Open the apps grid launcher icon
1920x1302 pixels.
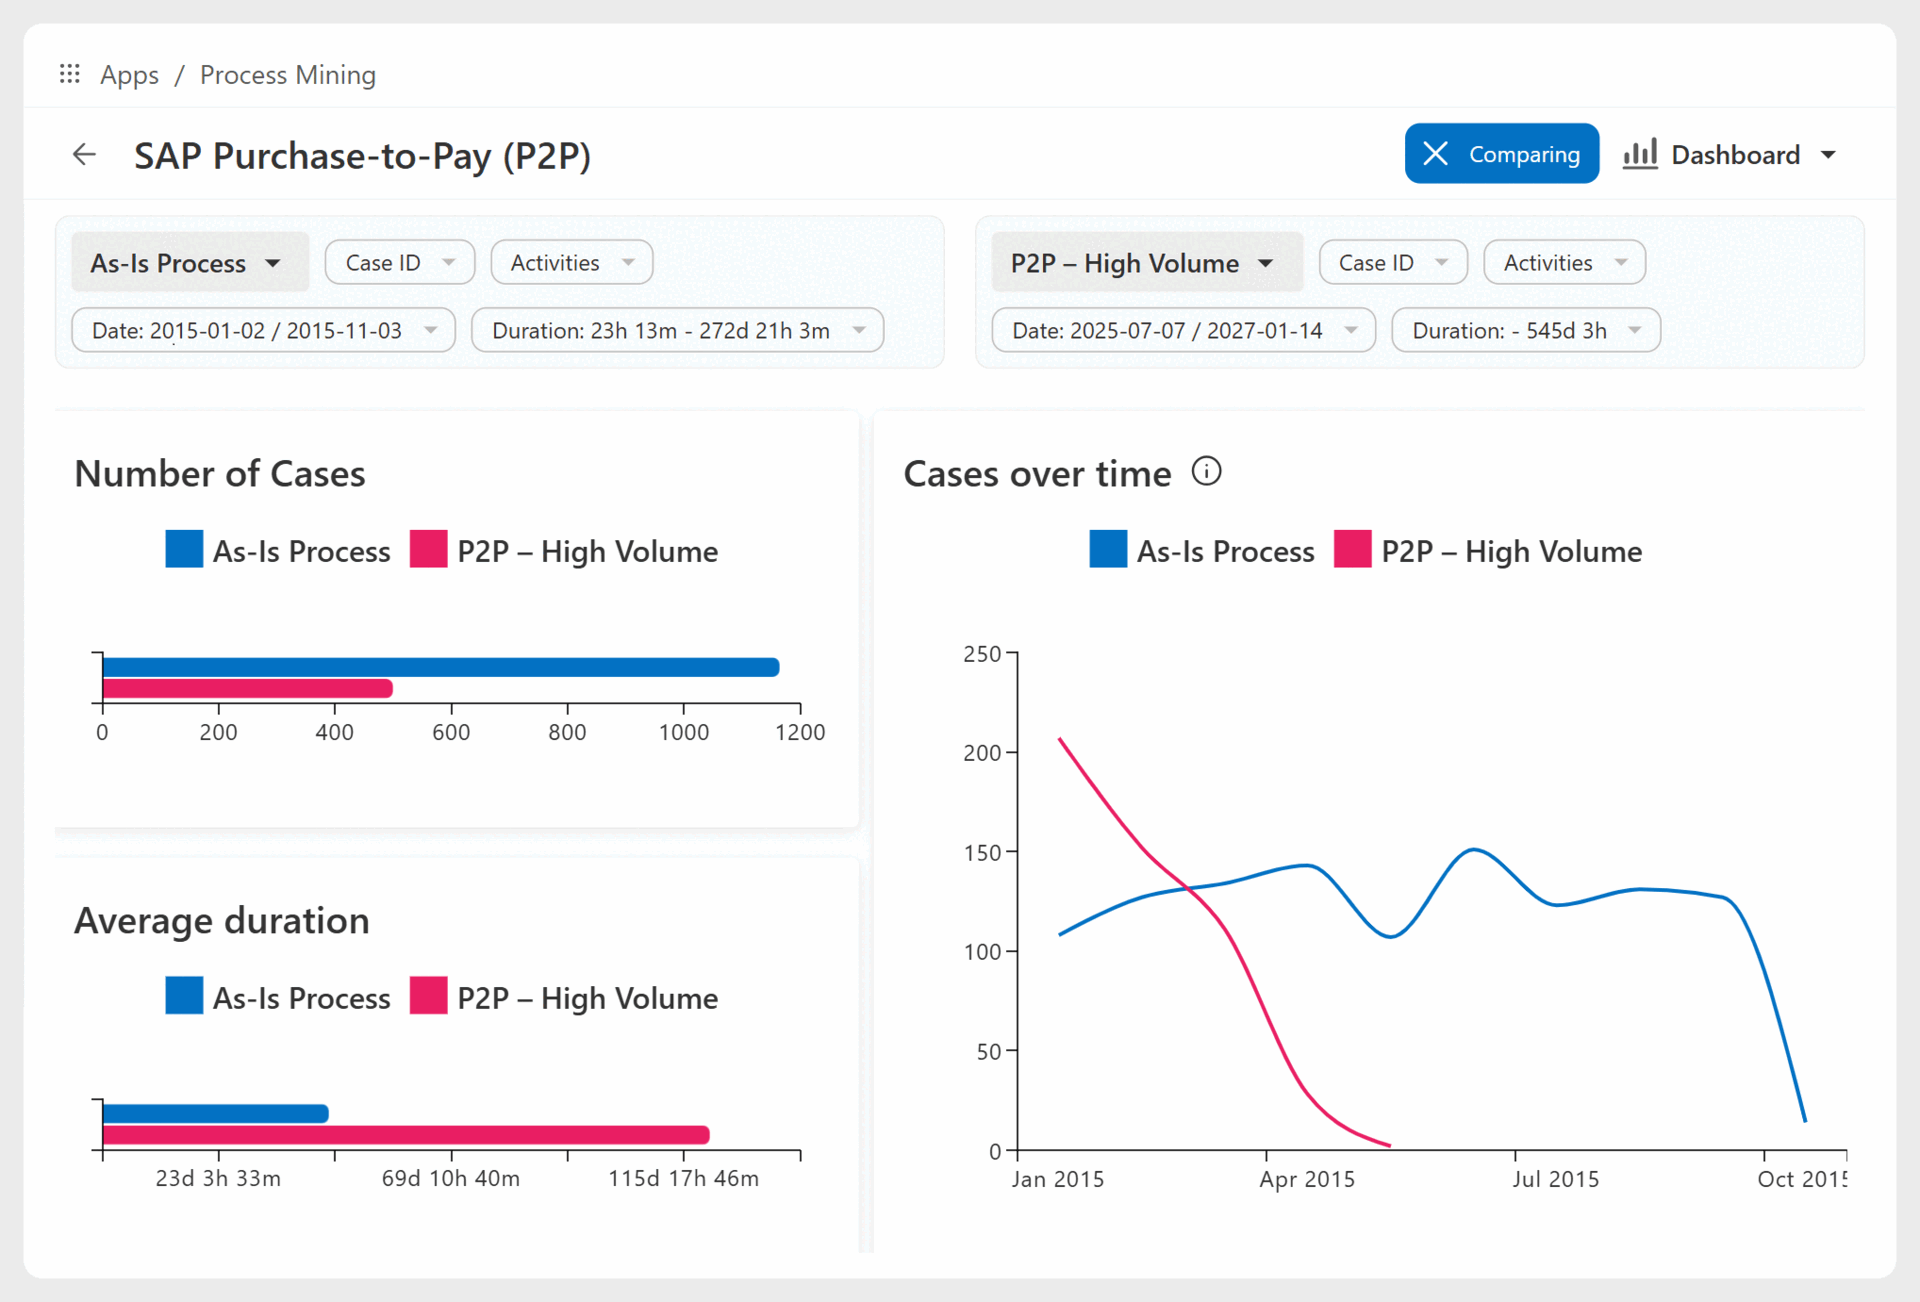pos(69,74)
